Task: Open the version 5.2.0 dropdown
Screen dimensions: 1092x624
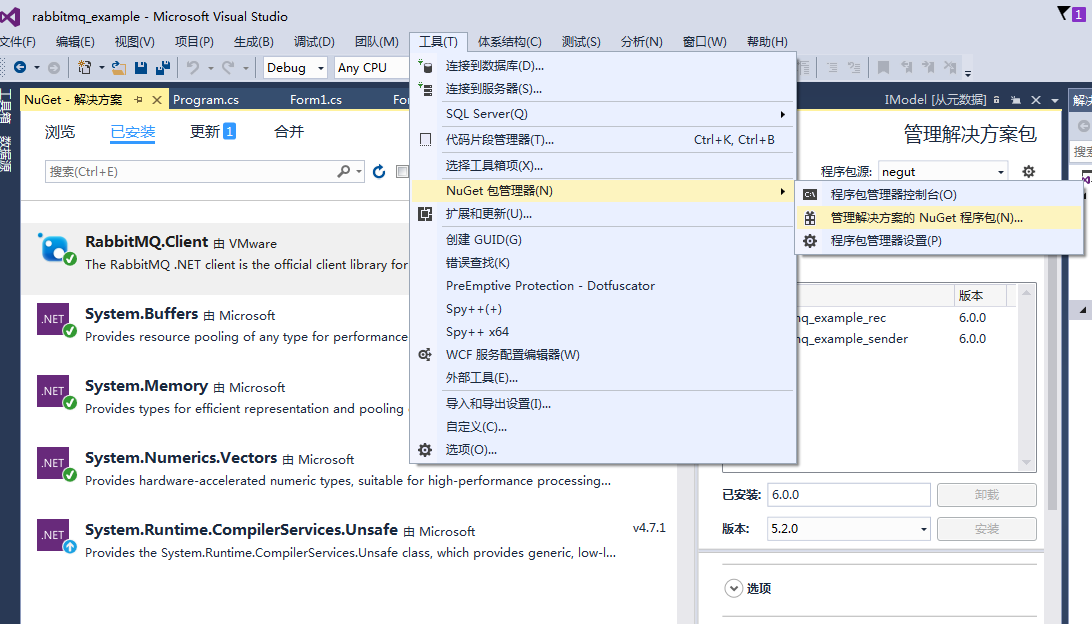Action: [923, 529]
